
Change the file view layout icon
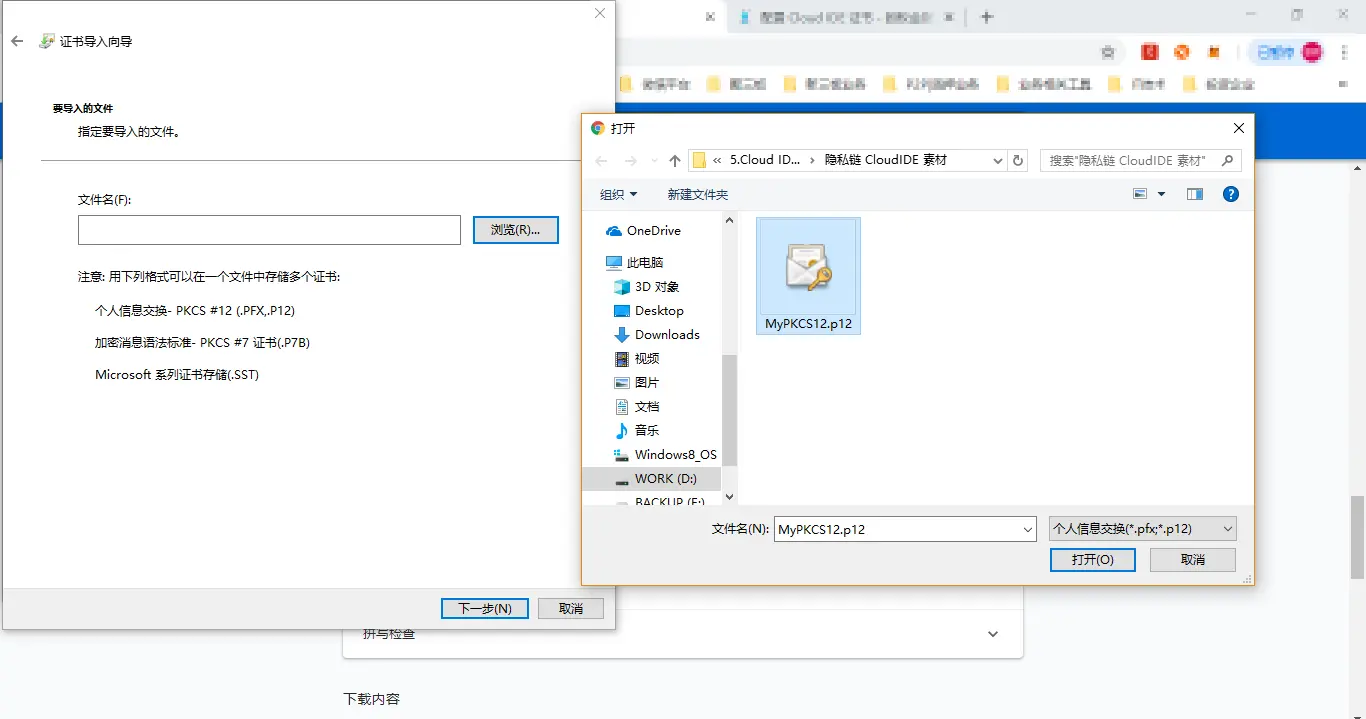pos(1140,194)
